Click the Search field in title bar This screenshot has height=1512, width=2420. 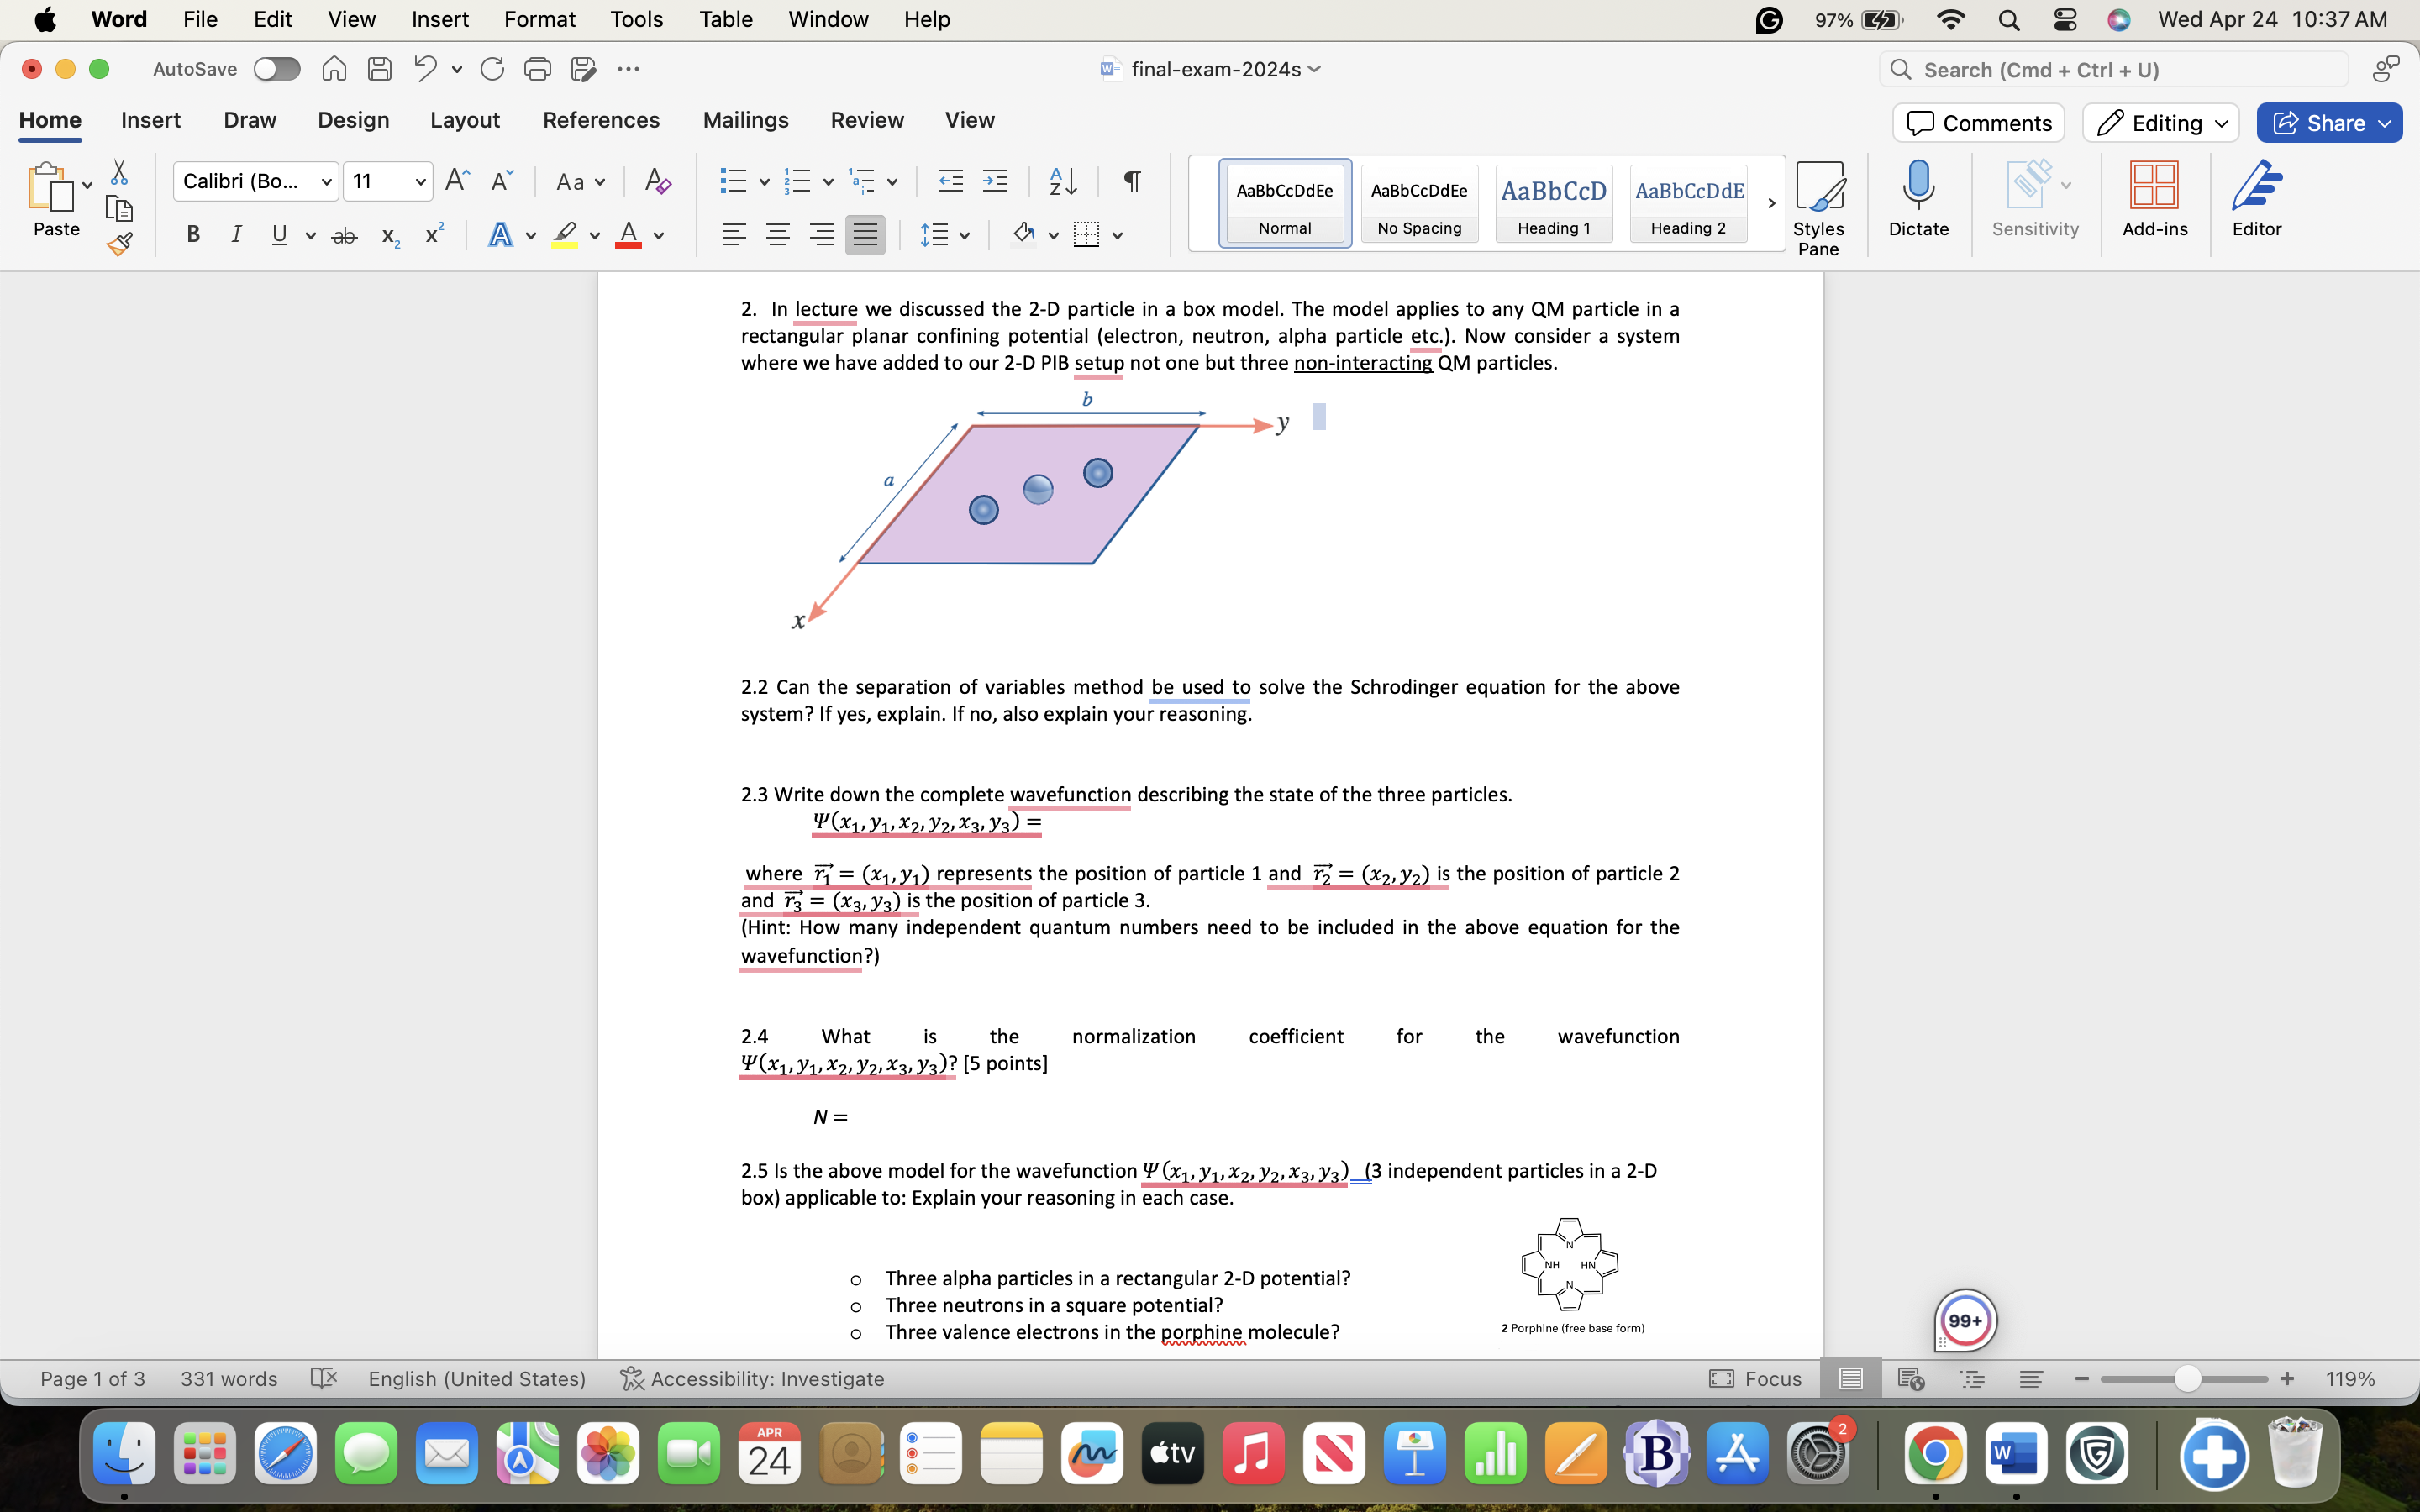2112,69
